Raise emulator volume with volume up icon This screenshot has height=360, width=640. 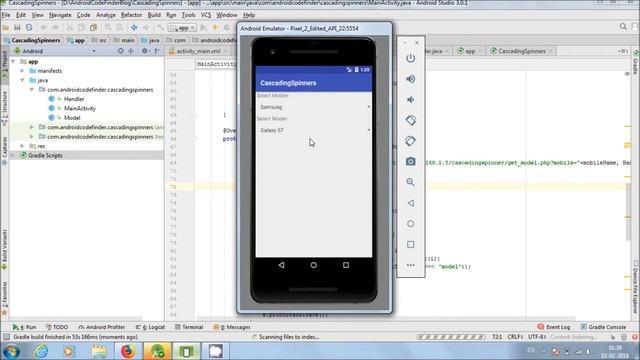tap(411, 79)
